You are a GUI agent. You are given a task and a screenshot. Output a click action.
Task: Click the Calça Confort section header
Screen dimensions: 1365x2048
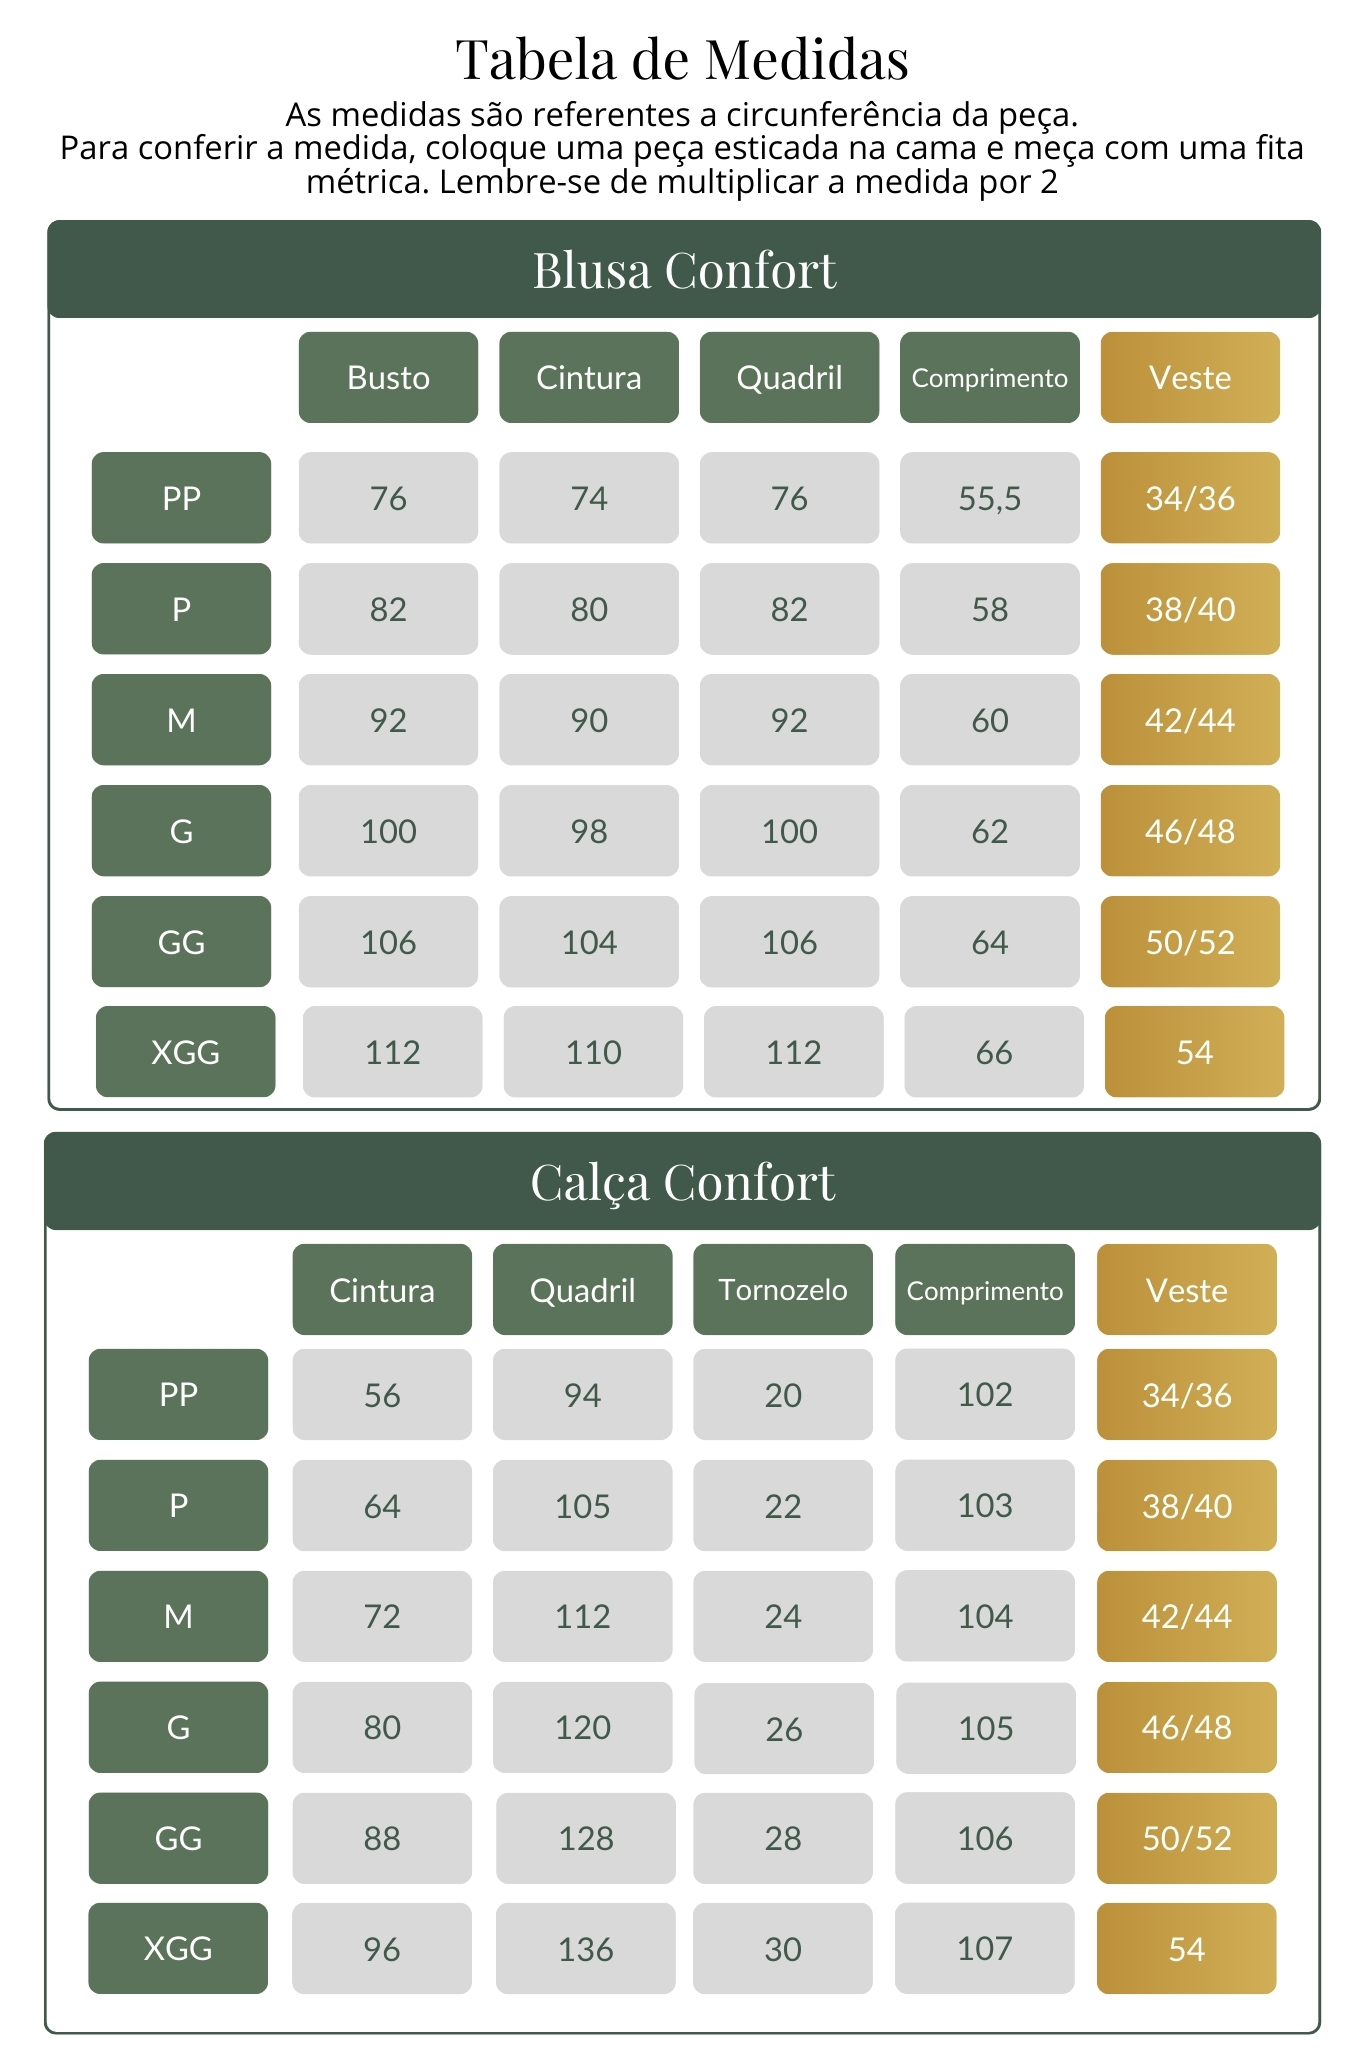[683, 1182]
